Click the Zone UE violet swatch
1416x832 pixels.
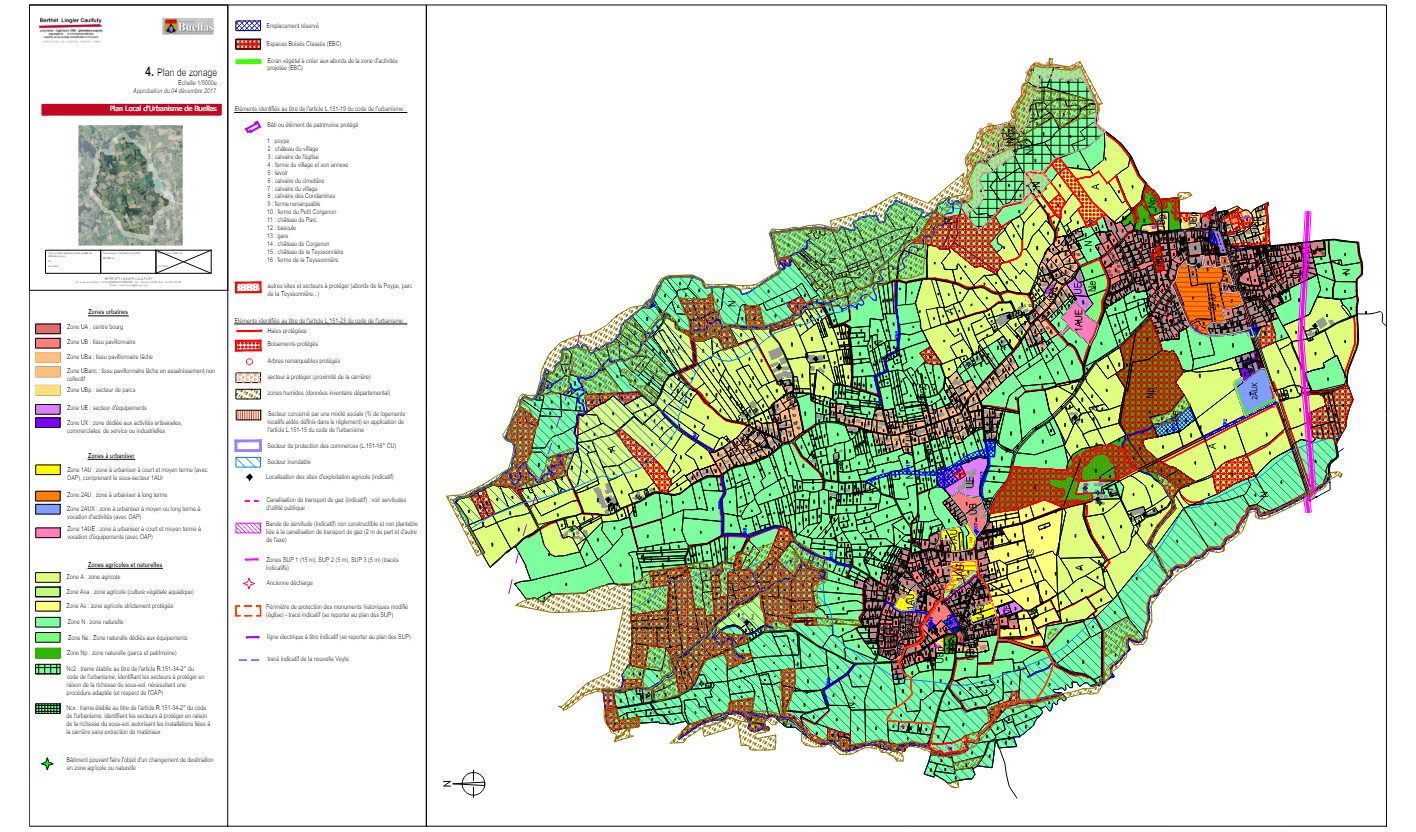coord(48,408)
